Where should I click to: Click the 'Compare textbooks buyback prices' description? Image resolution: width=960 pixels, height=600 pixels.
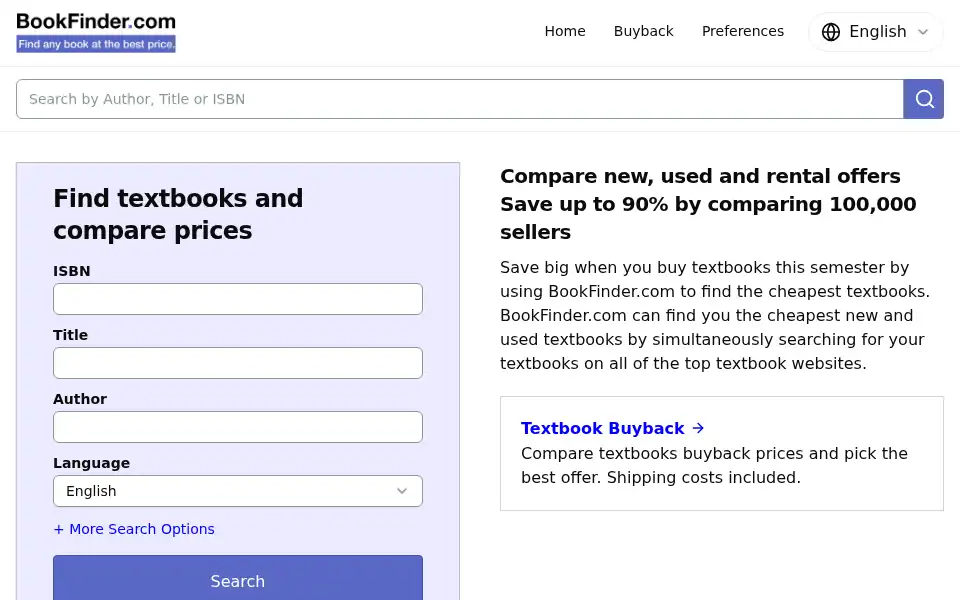point(714,465)
